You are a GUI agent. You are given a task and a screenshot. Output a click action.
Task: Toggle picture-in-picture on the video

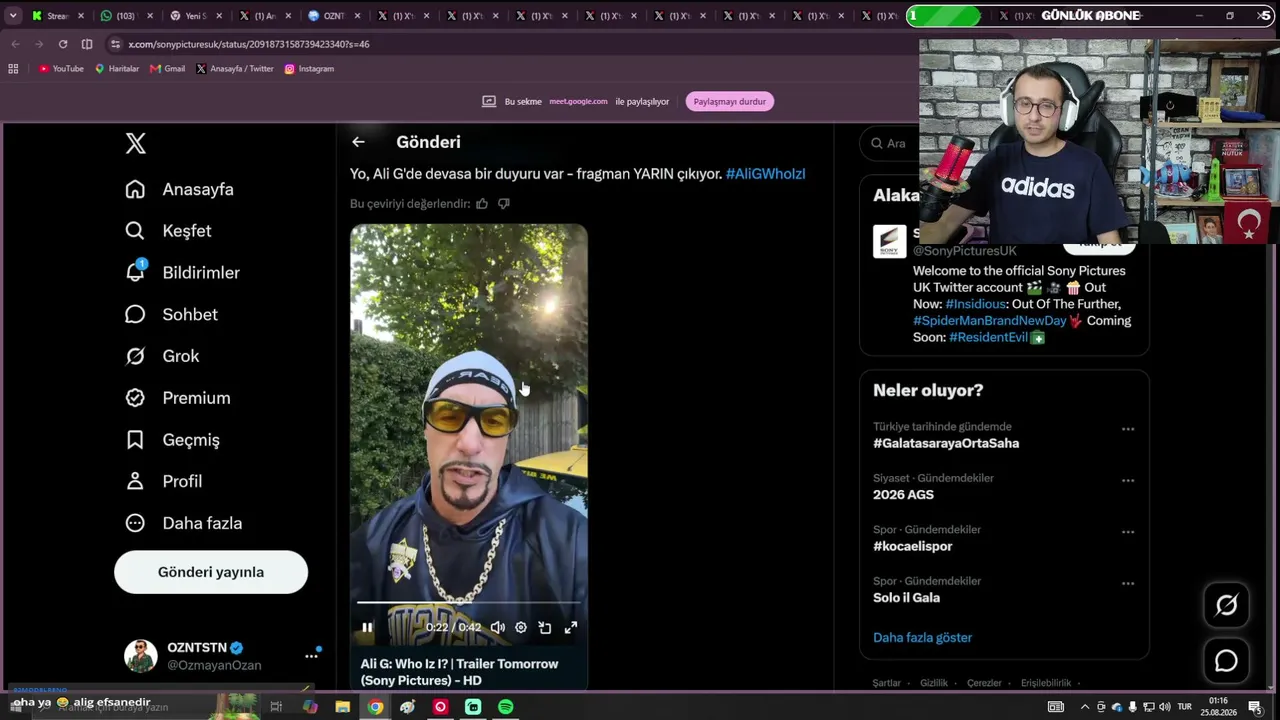click(545, 628)
